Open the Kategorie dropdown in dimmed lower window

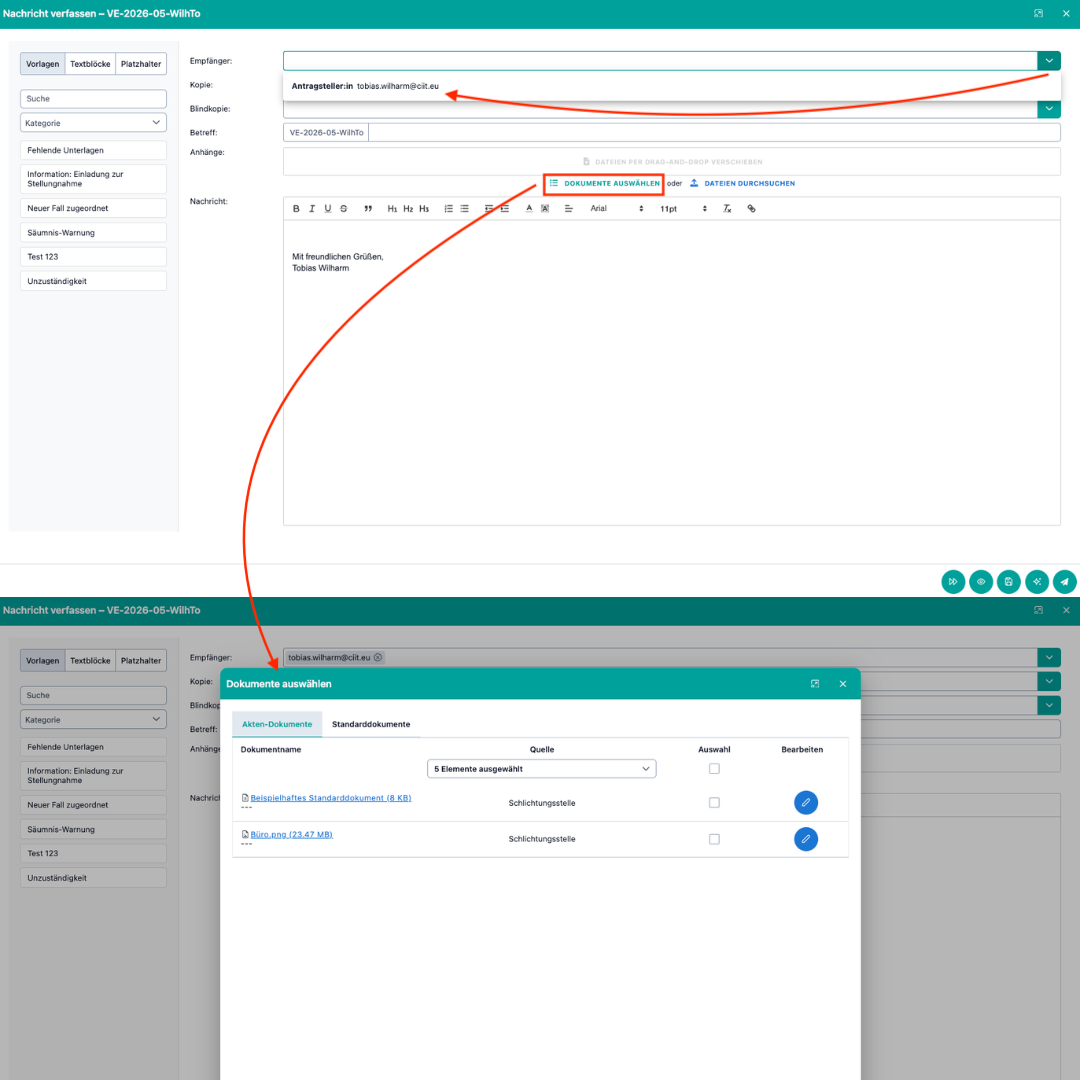click(x=93, y=719)
